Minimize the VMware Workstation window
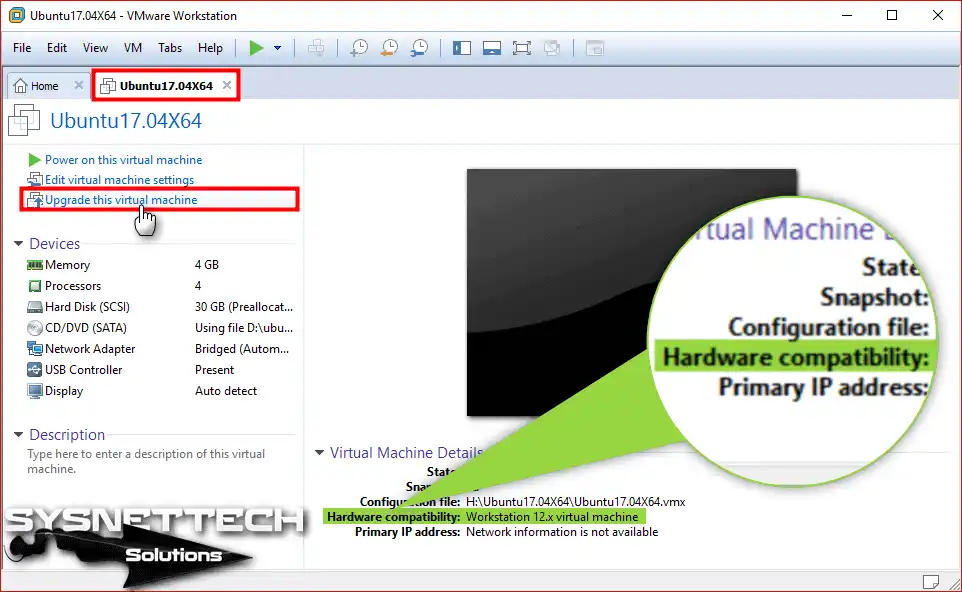 pos(847,15)
